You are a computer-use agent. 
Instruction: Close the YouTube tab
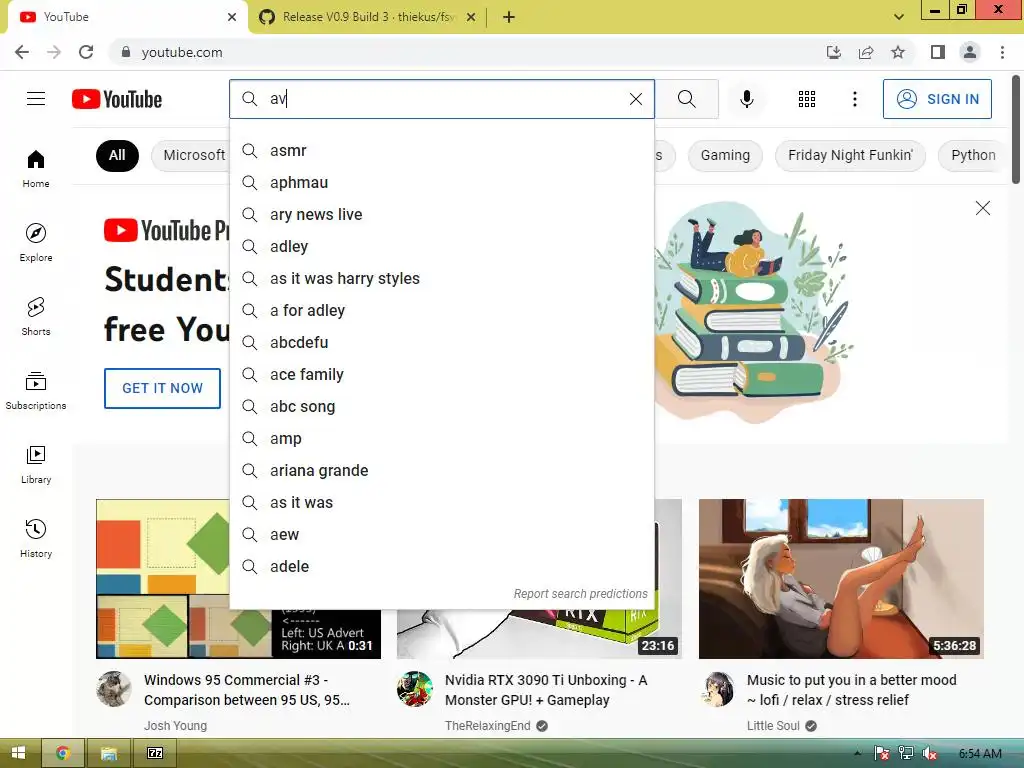pyautogui.click(x=232, y=17)
